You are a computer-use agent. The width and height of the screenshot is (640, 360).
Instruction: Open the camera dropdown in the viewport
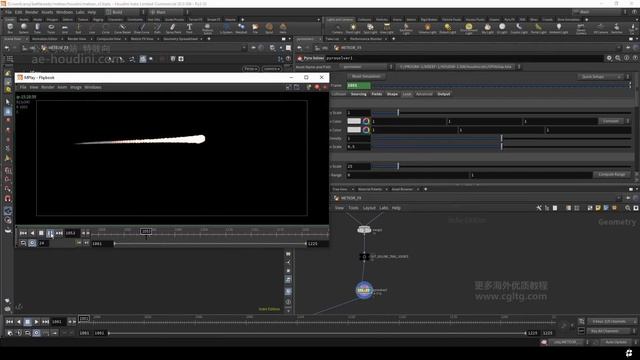pos(271,69)
